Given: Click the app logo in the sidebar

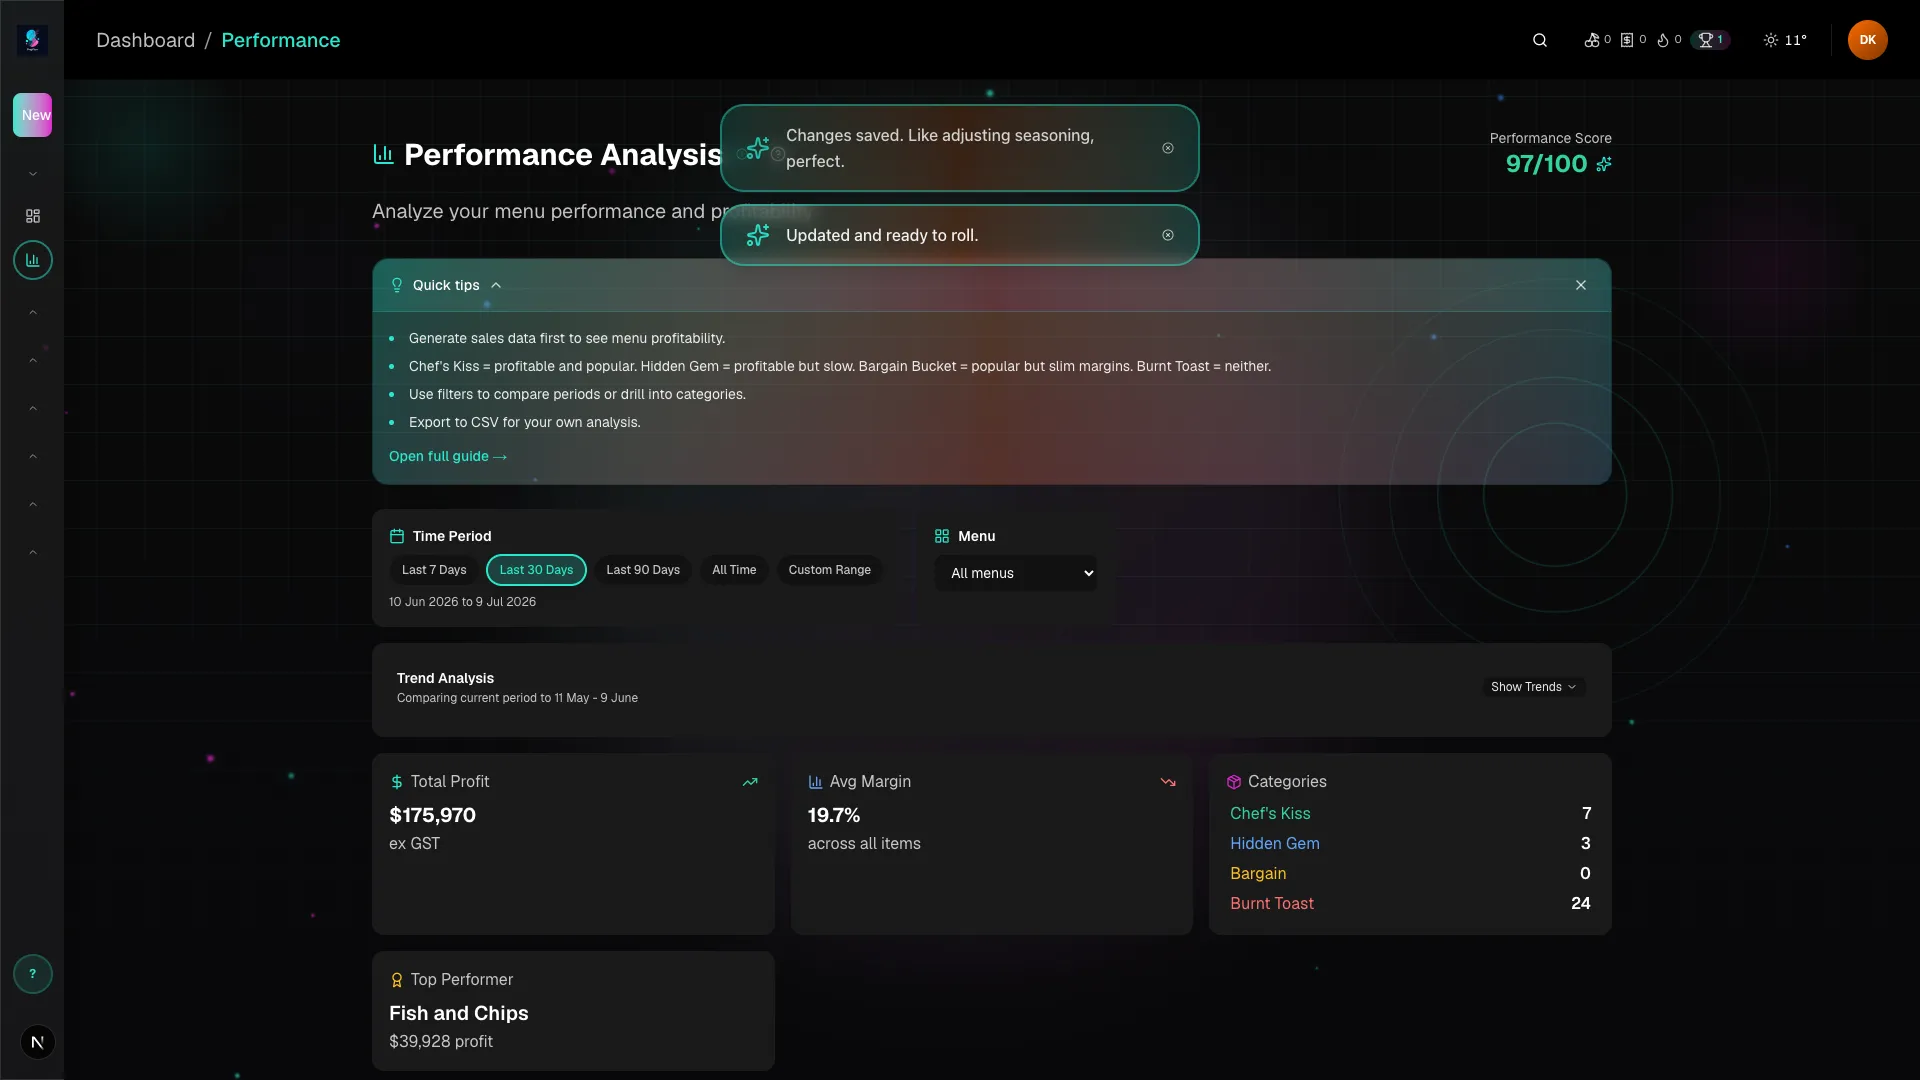Looking at the screenshot, I should pos(32,40).
